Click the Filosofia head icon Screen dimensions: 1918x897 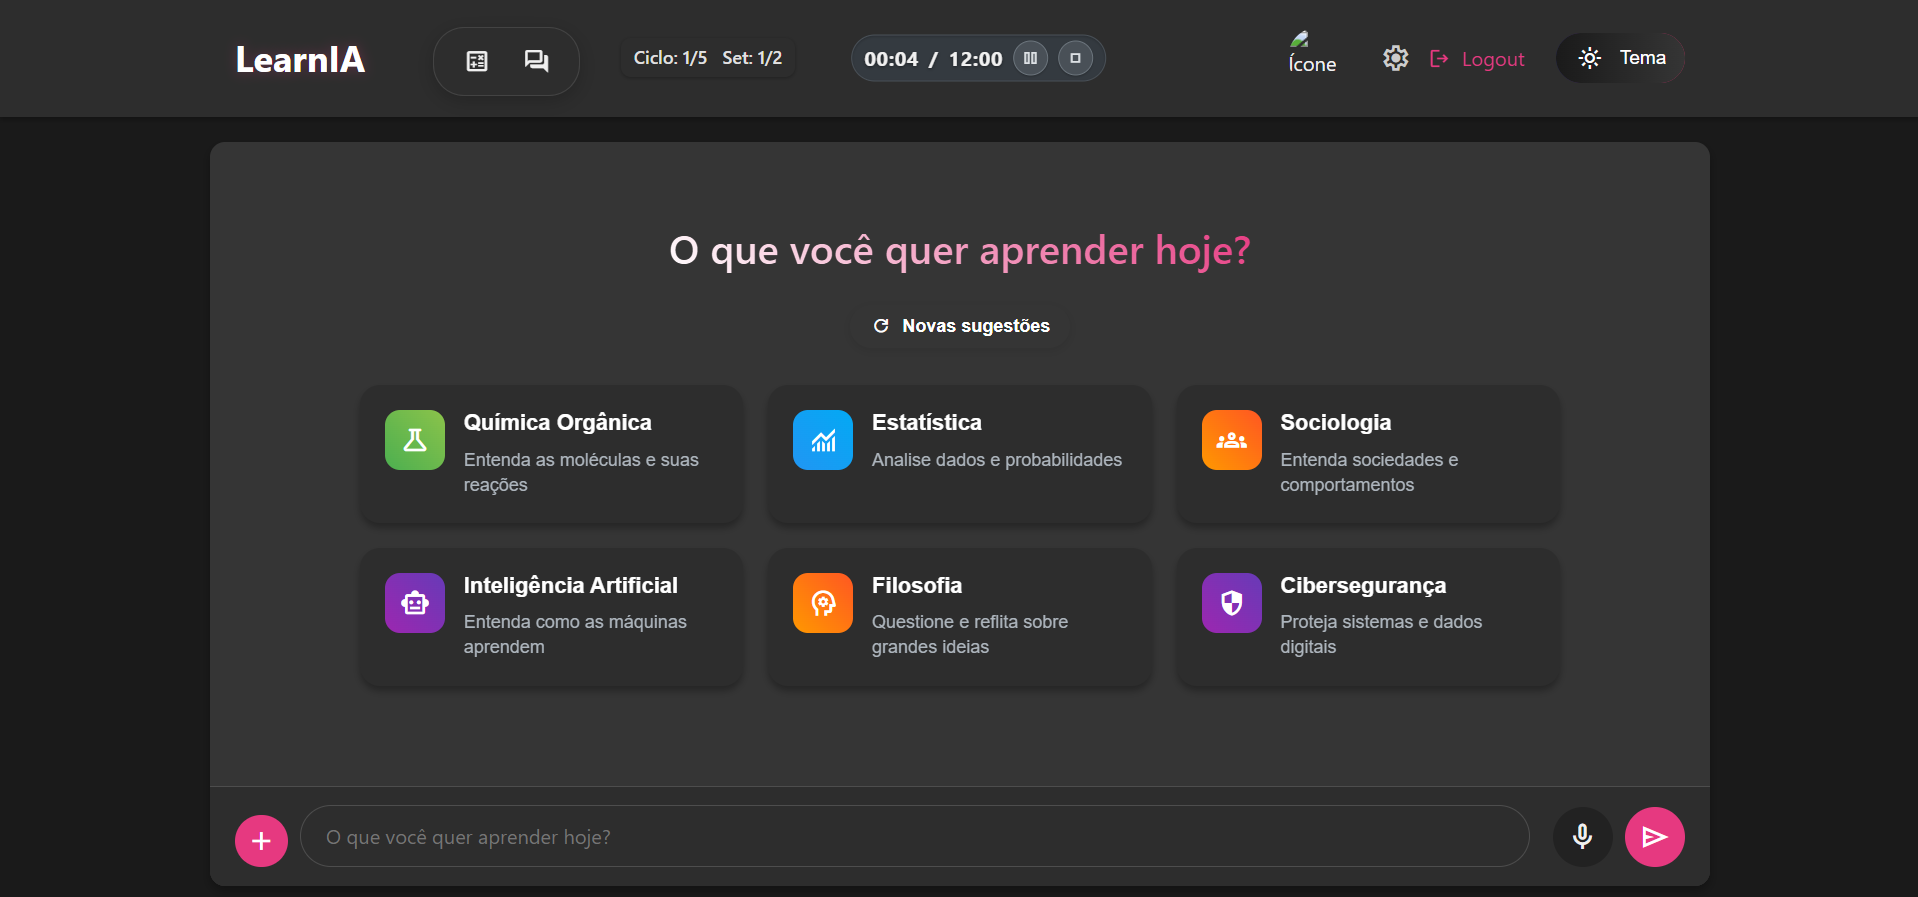[x=823, y=603]
